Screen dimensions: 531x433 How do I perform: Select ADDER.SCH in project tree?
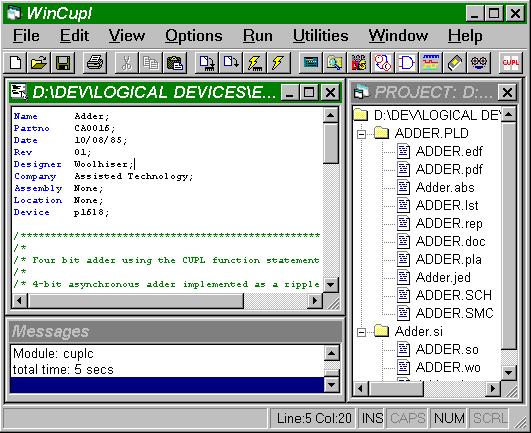click(453, 295)
